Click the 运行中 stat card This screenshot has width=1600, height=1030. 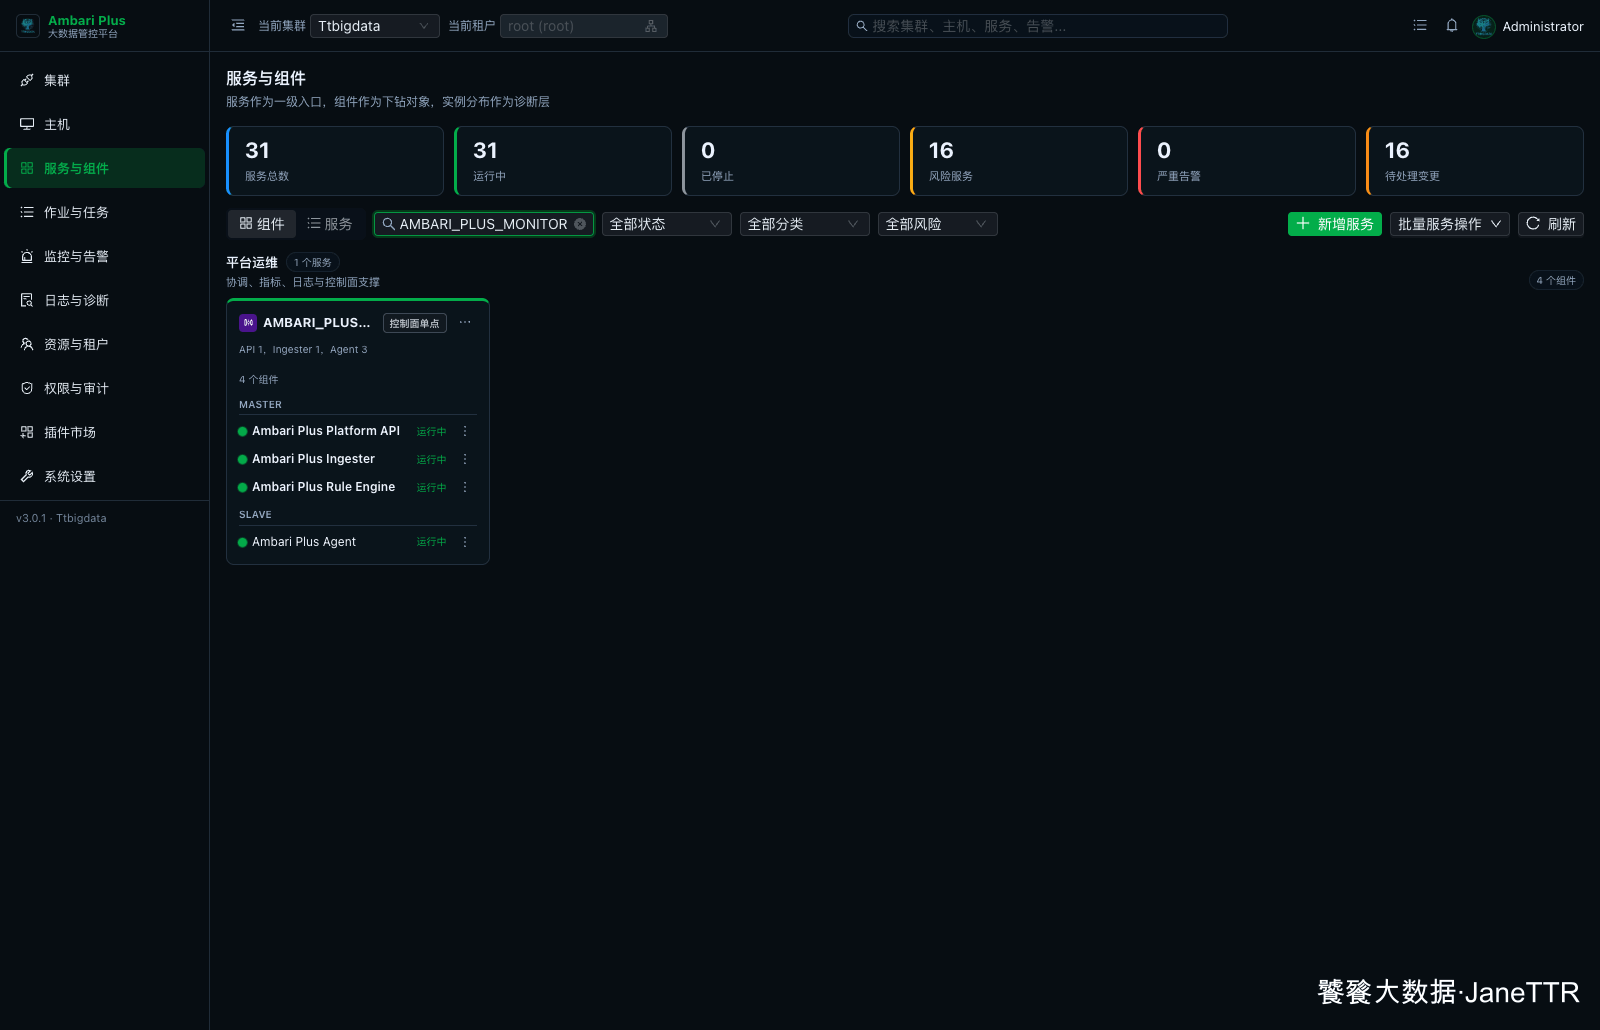(563, 161)
